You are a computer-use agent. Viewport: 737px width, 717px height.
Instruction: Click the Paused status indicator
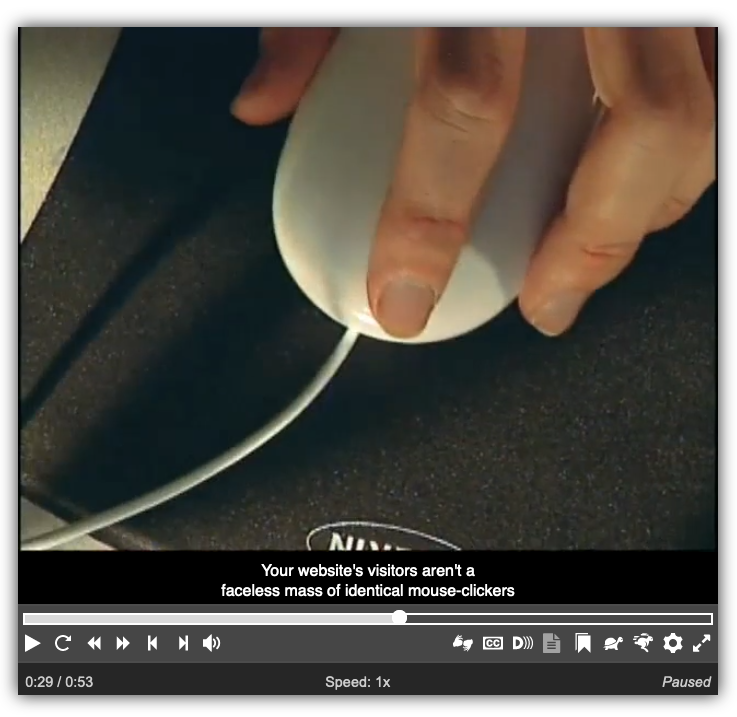(x=686, y=682)
